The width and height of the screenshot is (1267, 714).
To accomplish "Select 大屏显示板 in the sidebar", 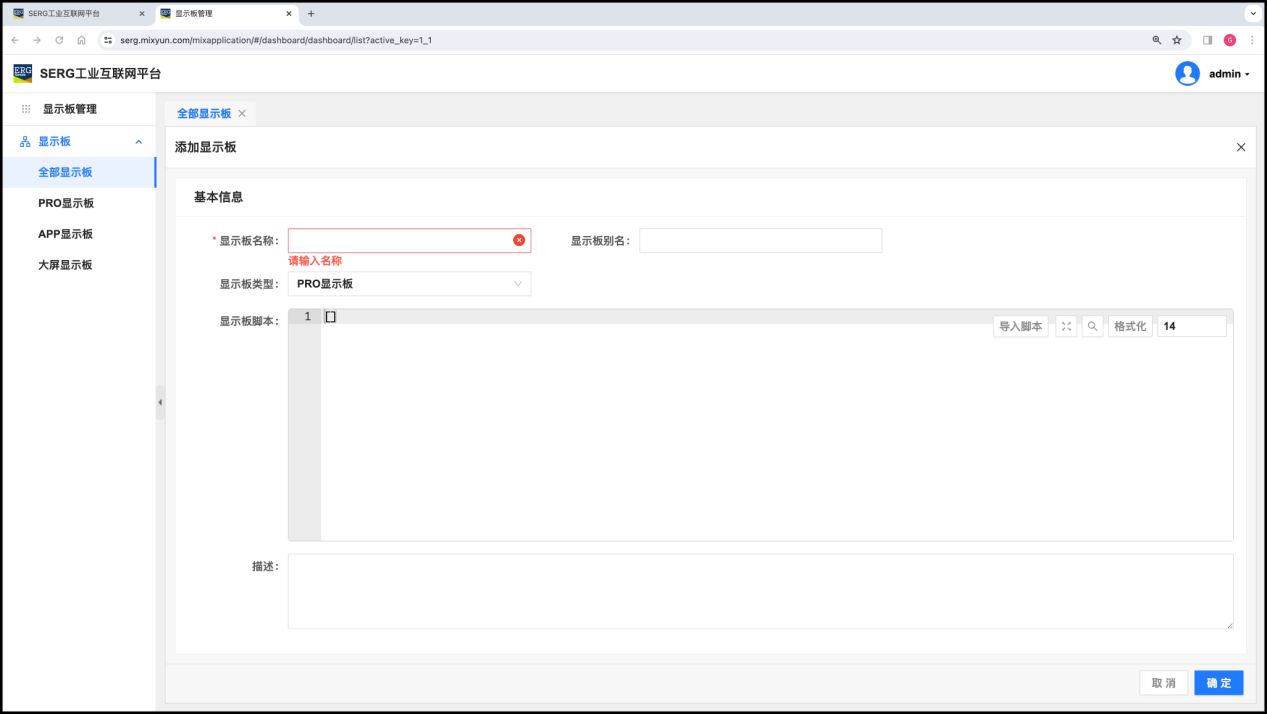I will point(65,265).
